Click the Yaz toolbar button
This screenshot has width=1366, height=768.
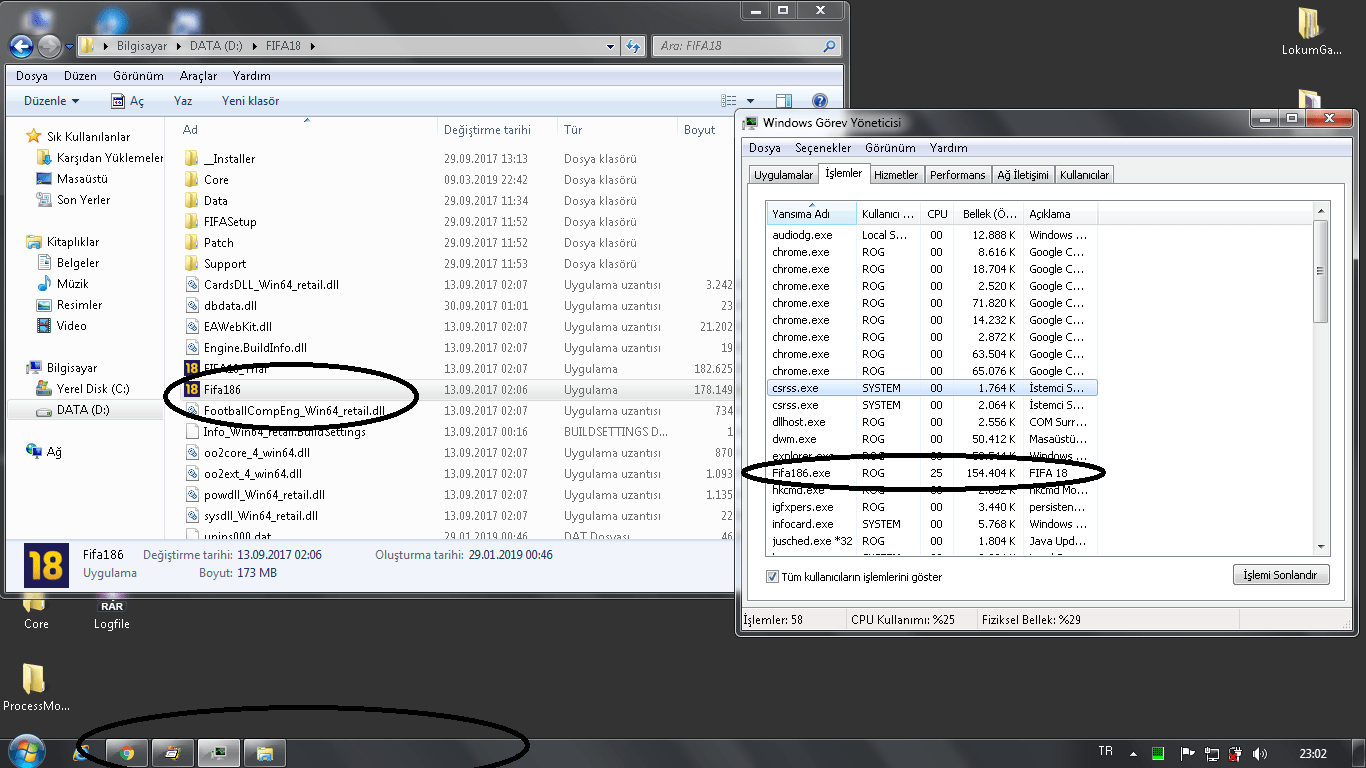coord(182,101)
